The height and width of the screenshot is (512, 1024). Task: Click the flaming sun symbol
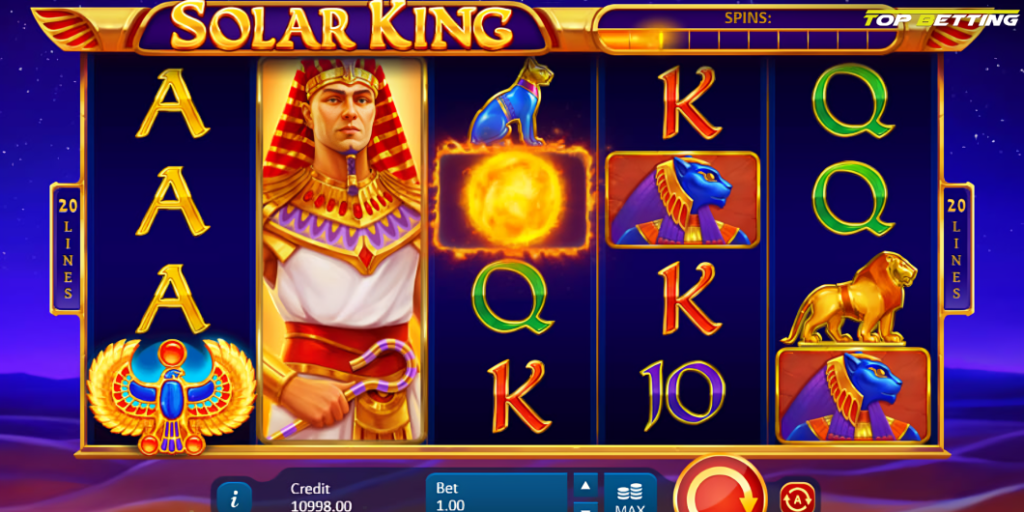tap(513, 200)
